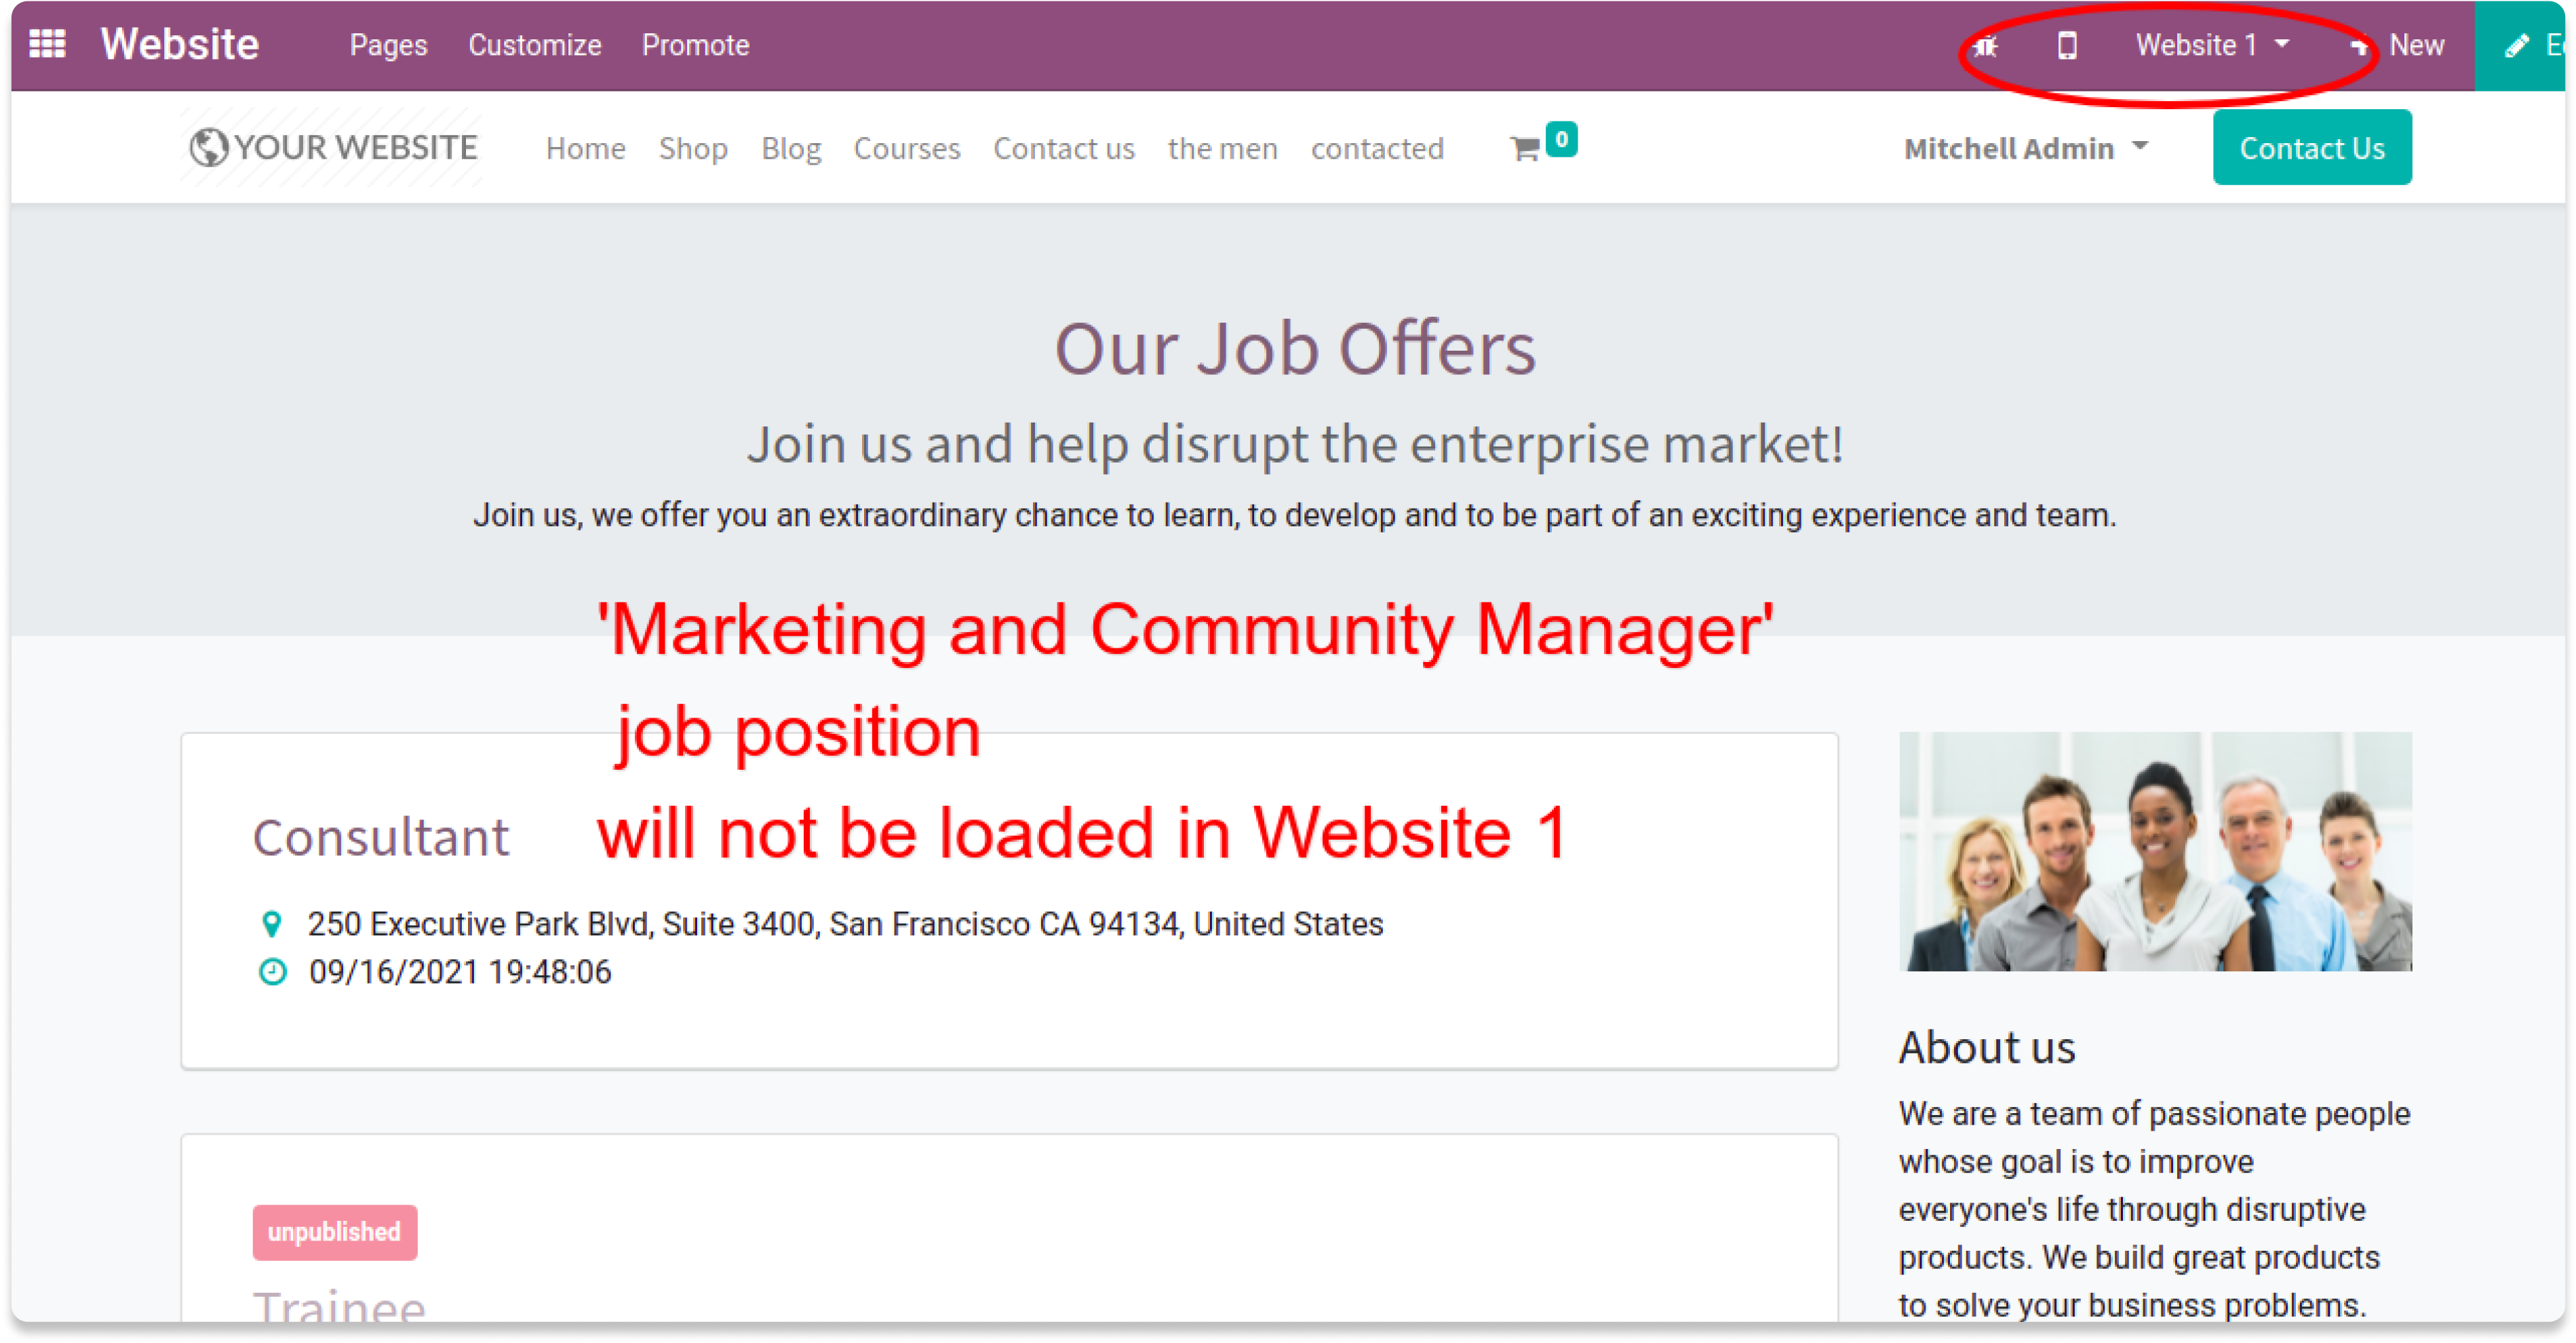Click the location pin icon under Consultant

pos(271,923)
